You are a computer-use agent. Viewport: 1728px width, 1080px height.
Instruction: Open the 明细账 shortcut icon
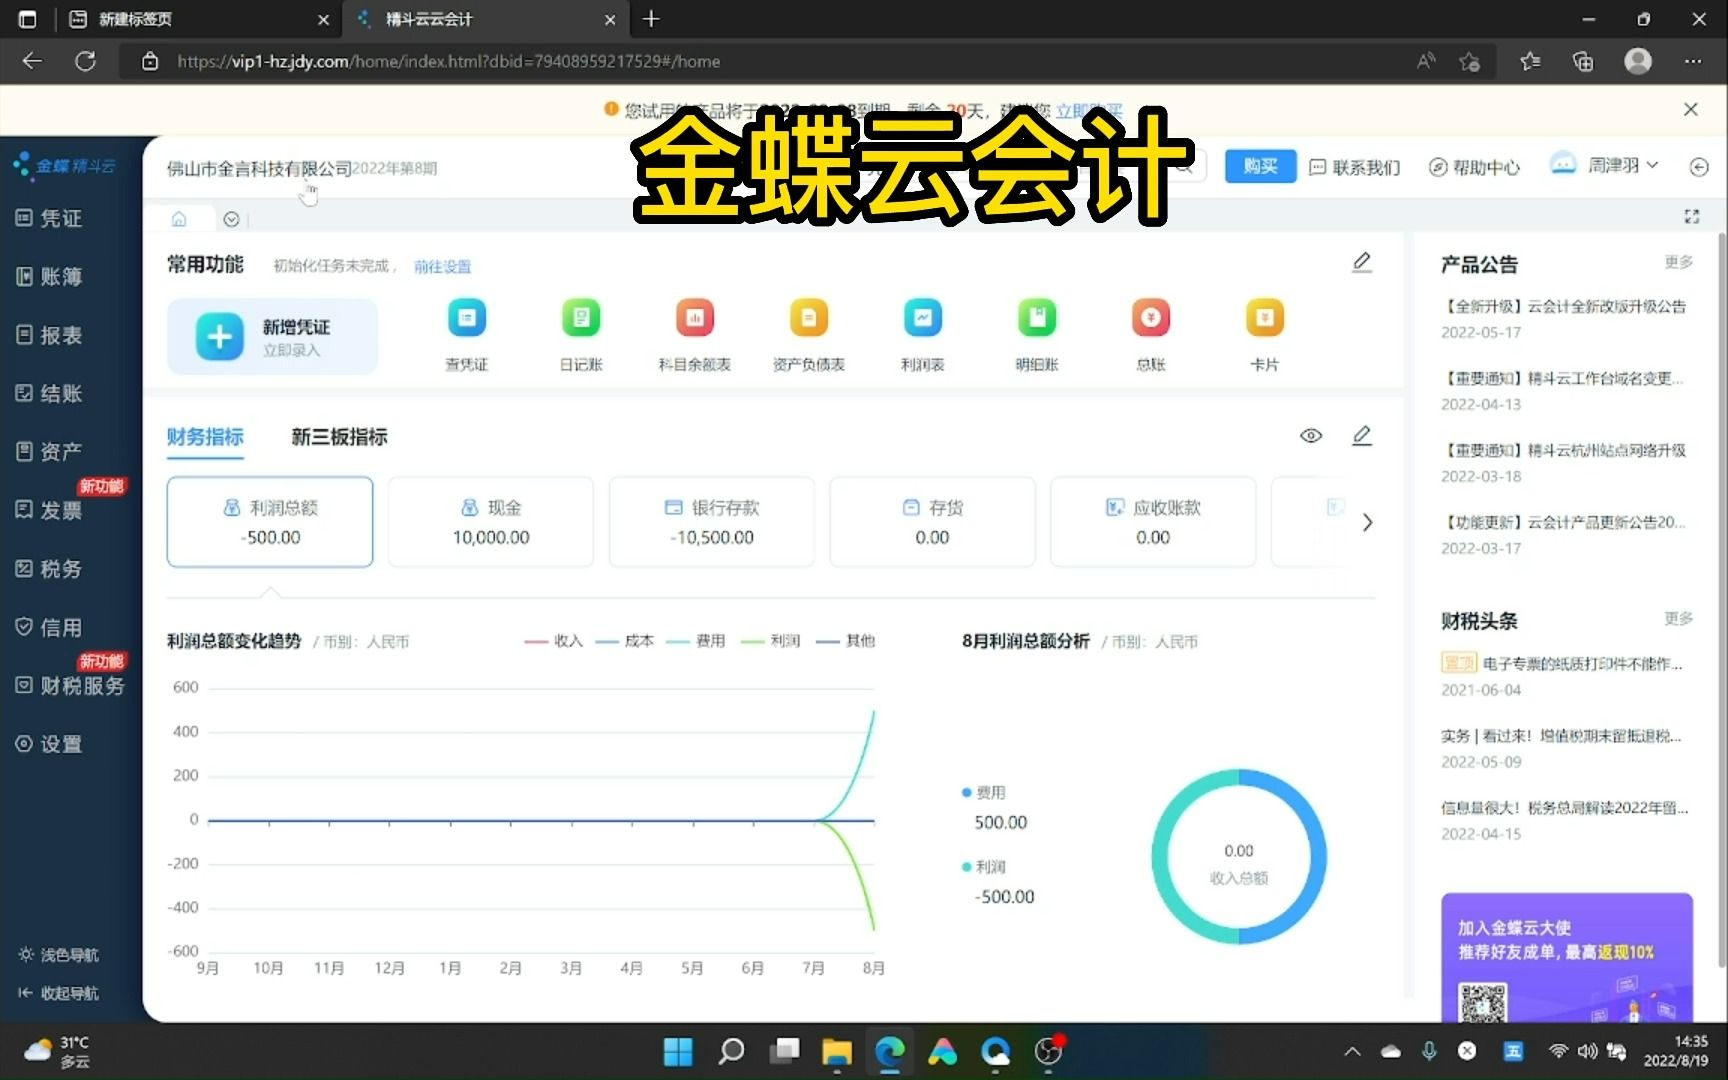(1037, 318)
